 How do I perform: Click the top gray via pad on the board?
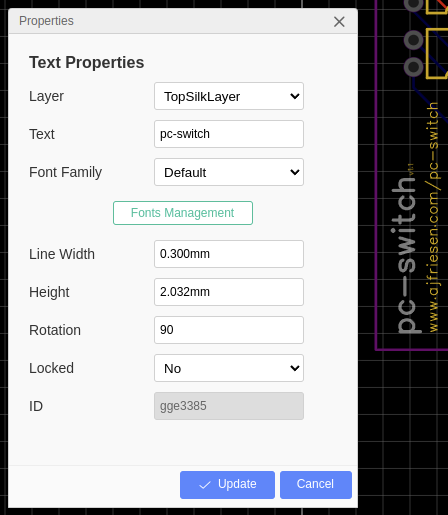413,5
